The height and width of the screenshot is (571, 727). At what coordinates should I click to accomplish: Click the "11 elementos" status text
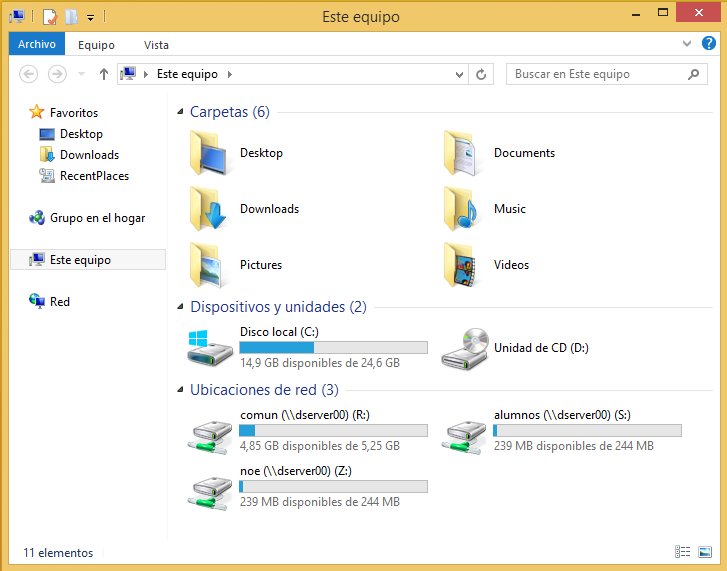point(58,553)
